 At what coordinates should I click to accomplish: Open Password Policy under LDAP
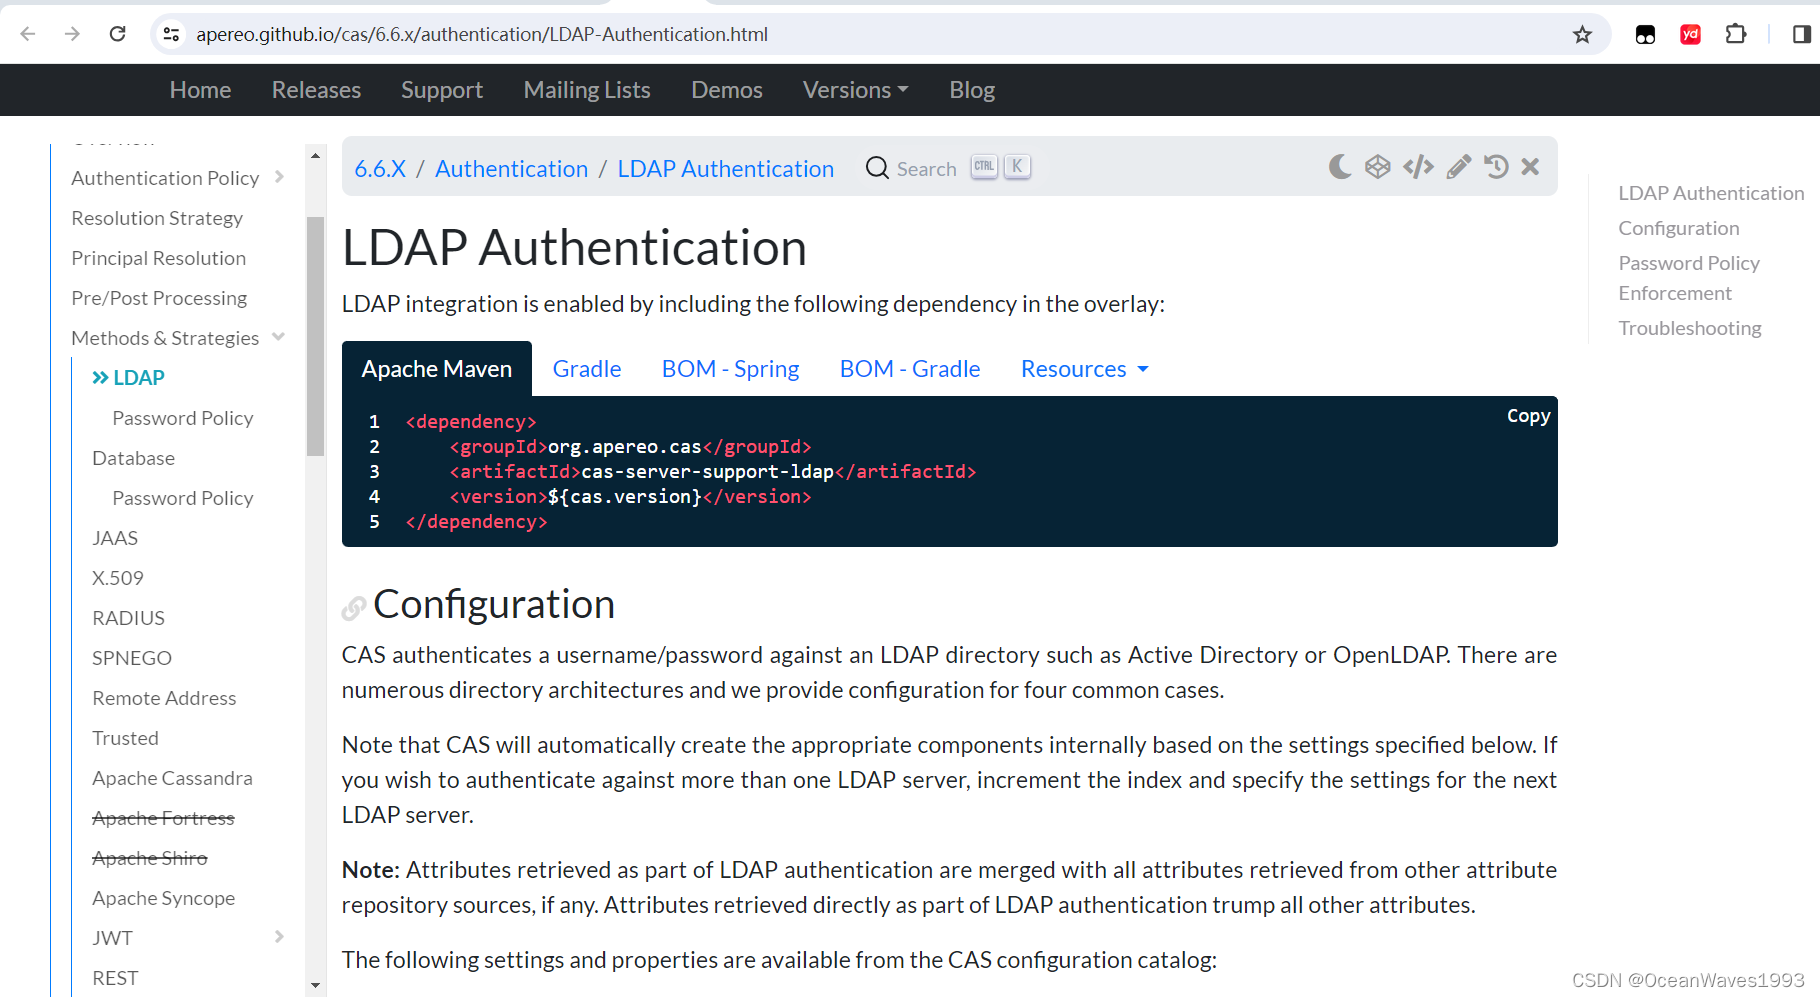[182, 418]
